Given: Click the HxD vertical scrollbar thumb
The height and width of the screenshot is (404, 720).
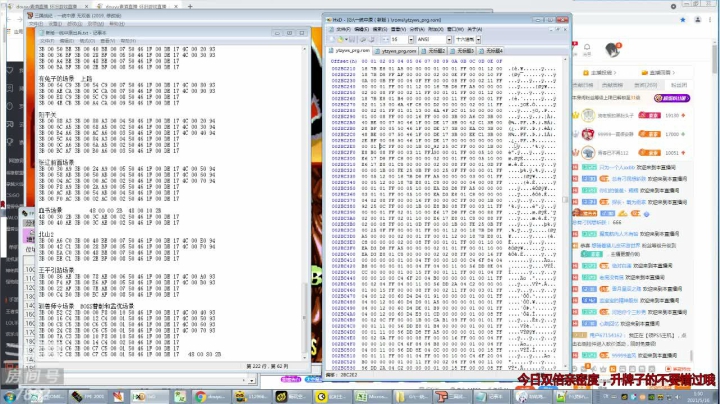Looking at the screenshot, I should pos(565,200).
